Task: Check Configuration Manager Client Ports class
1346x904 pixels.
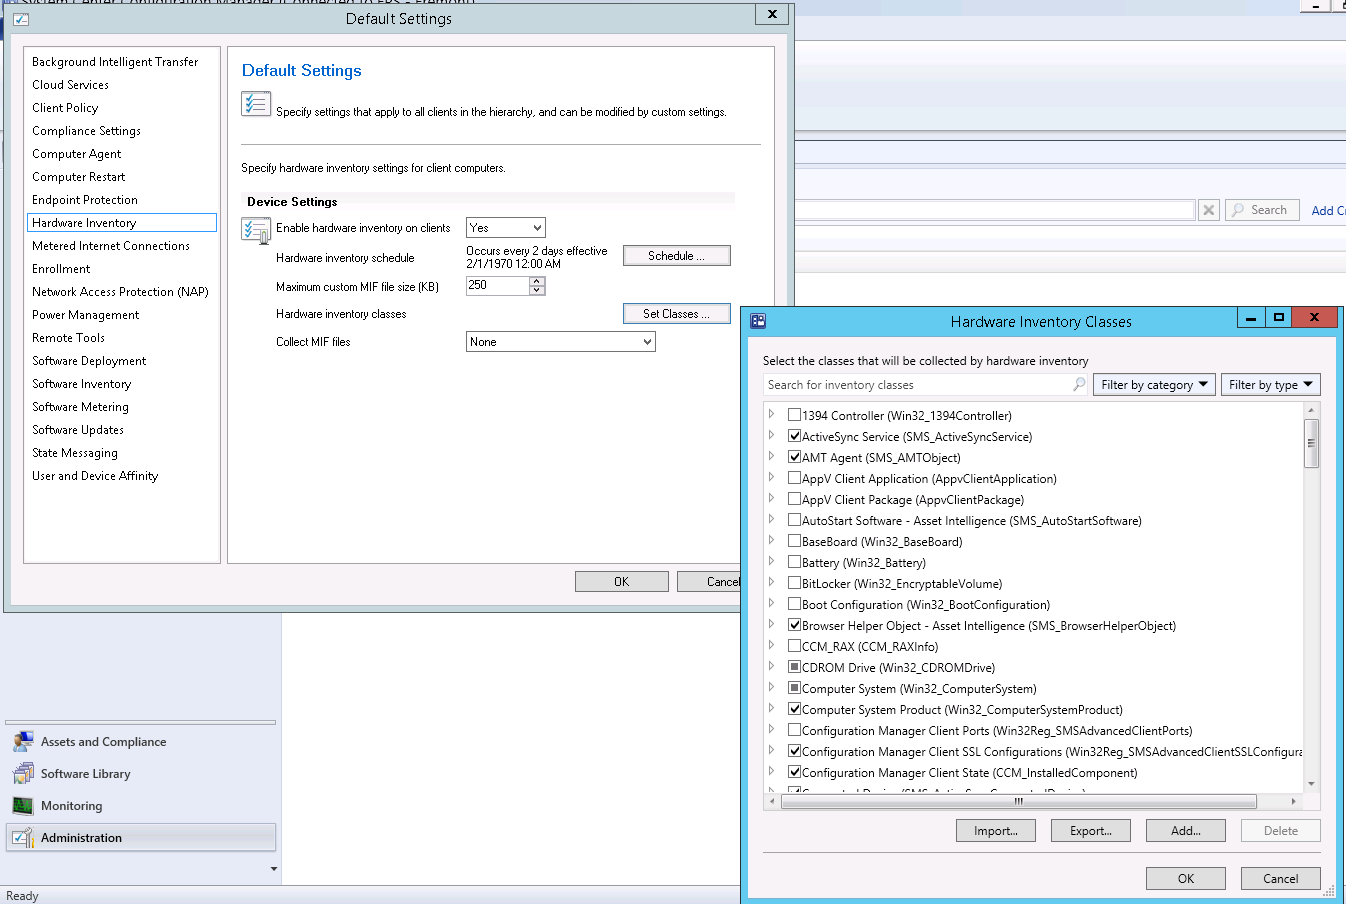Action: [x=794, y=730]
